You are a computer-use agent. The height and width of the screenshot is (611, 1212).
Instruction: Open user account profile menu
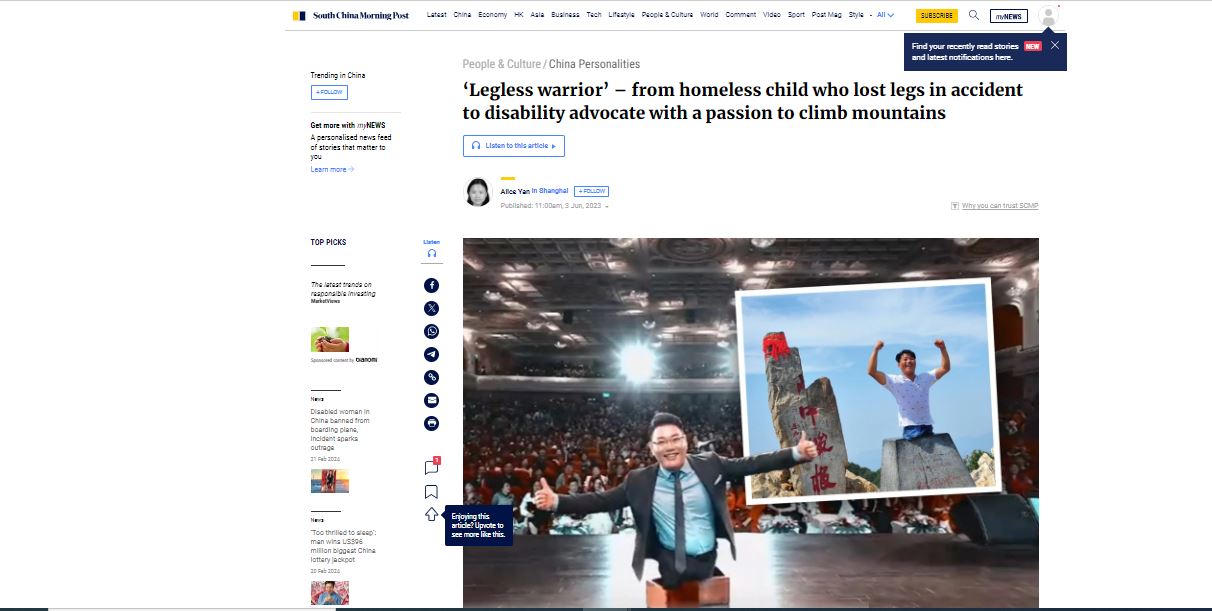(x=1048, y=16)
